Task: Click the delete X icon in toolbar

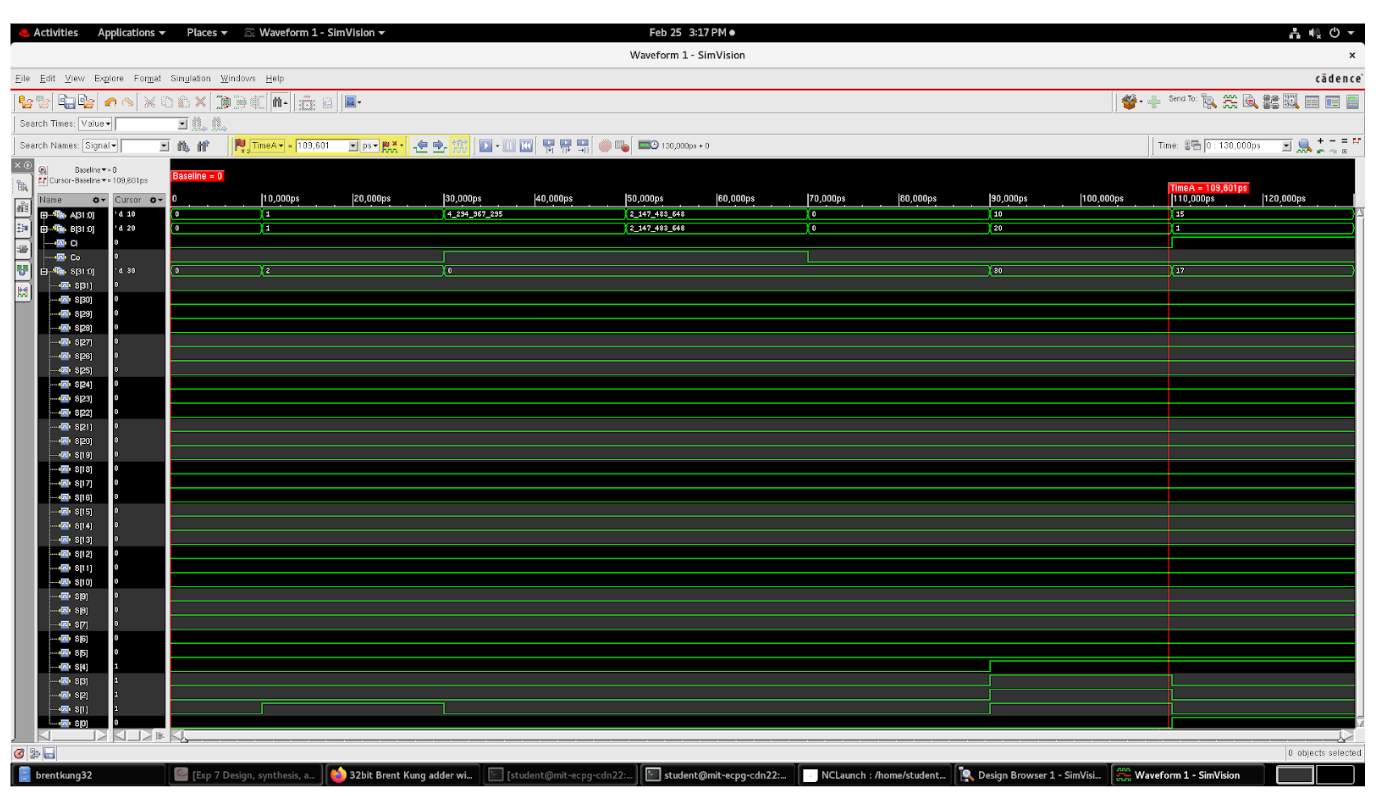Action: coord(201,102)
